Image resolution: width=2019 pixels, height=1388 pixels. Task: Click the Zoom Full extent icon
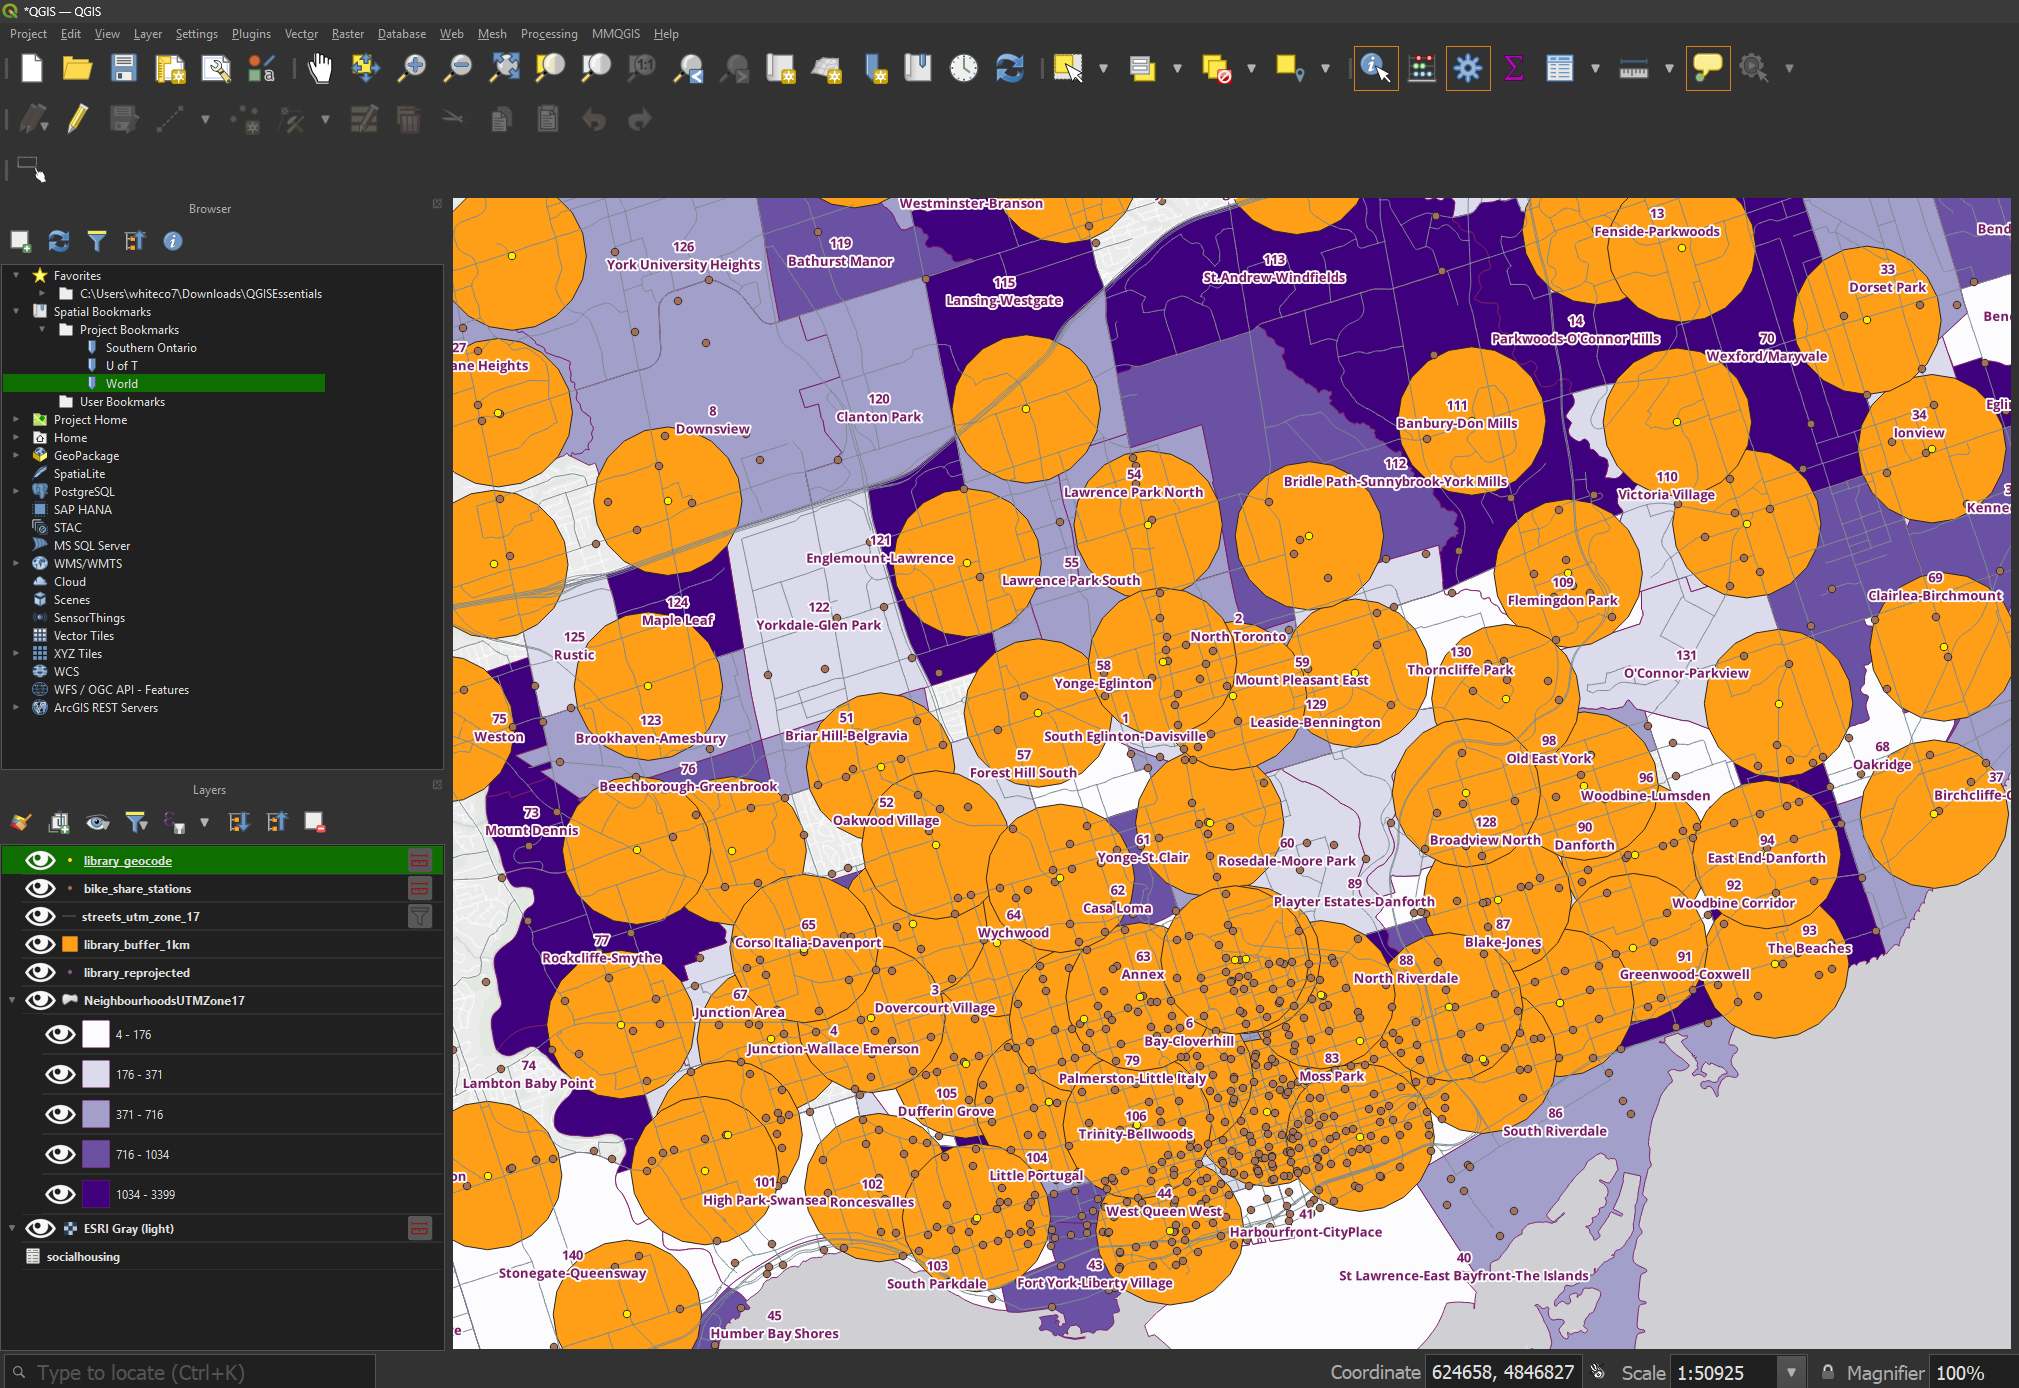point(504,68)
